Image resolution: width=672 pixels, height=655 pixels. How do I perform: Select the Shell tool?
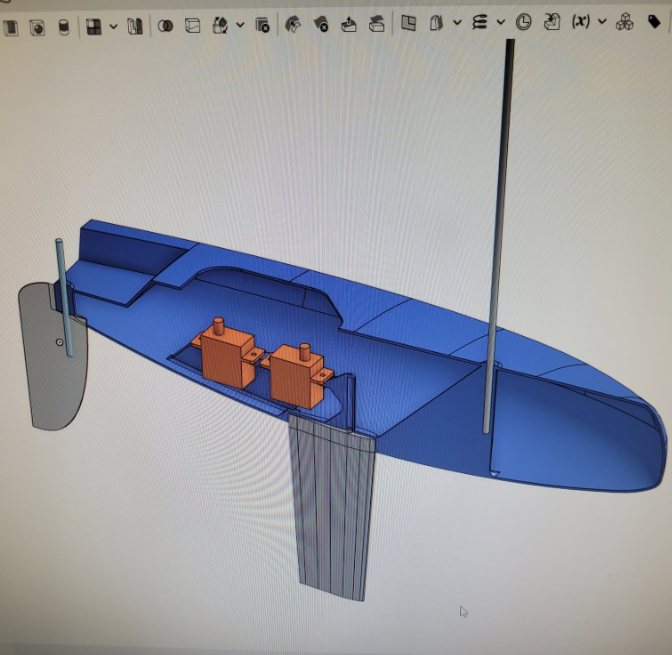(x=11, y=27)
